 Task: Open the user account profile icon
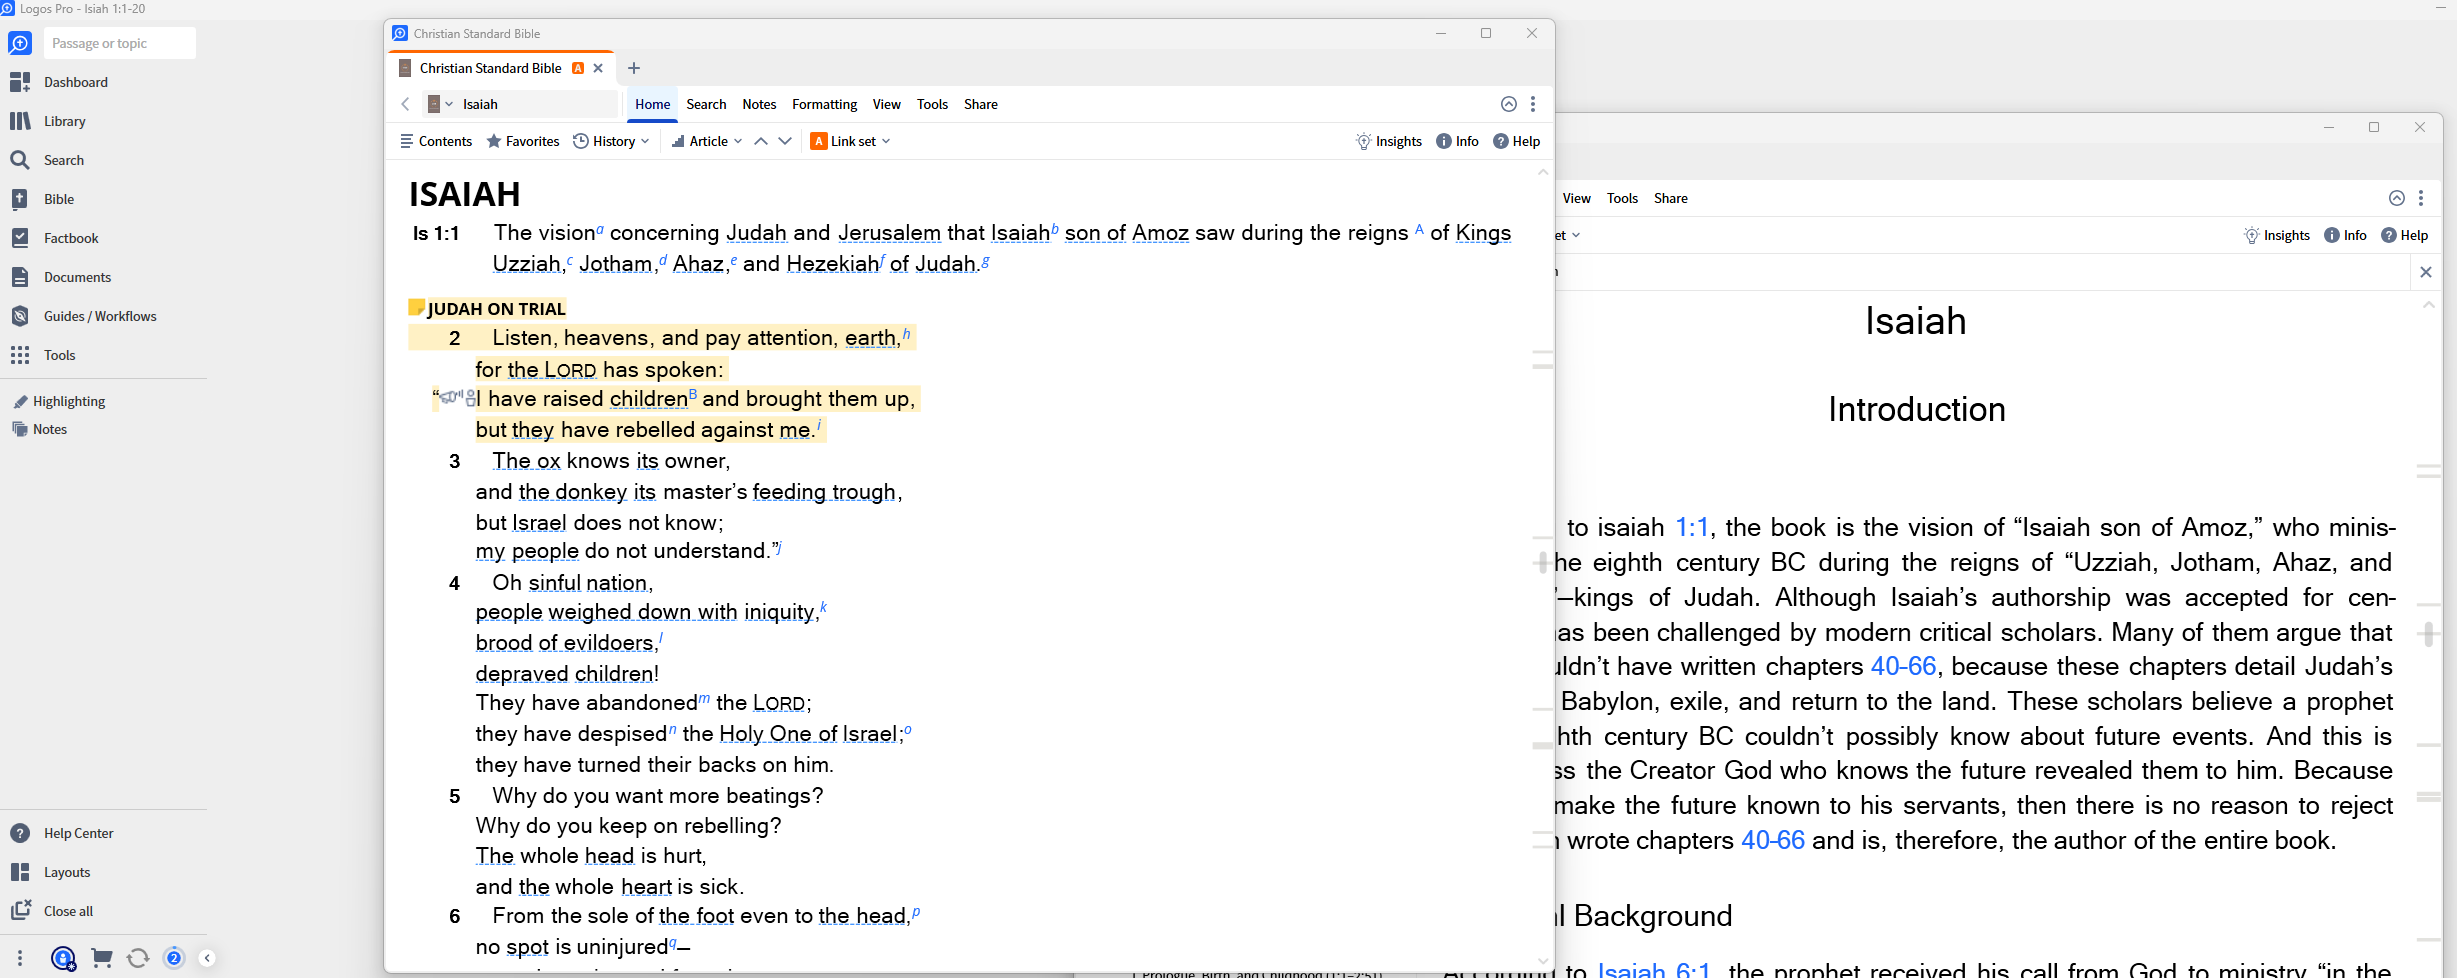pyautogui.click(x=63, y=958)
